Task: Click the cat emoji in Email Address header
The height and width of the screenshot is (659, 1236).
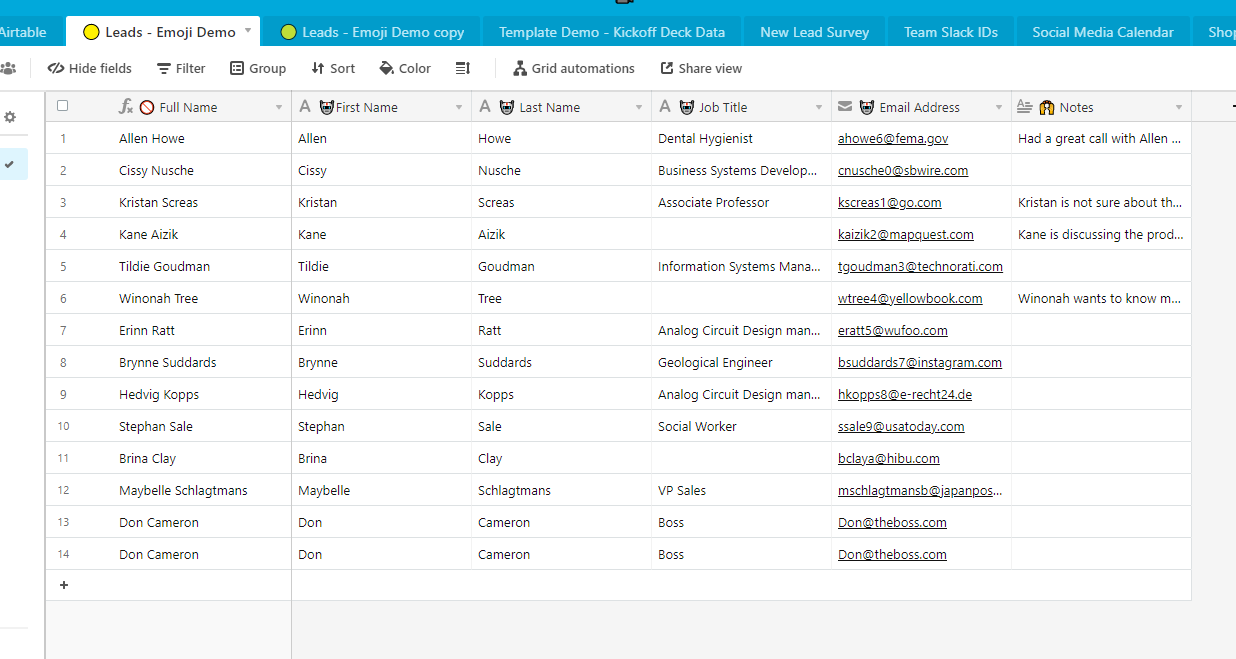Action: click(x=867, y=107)
